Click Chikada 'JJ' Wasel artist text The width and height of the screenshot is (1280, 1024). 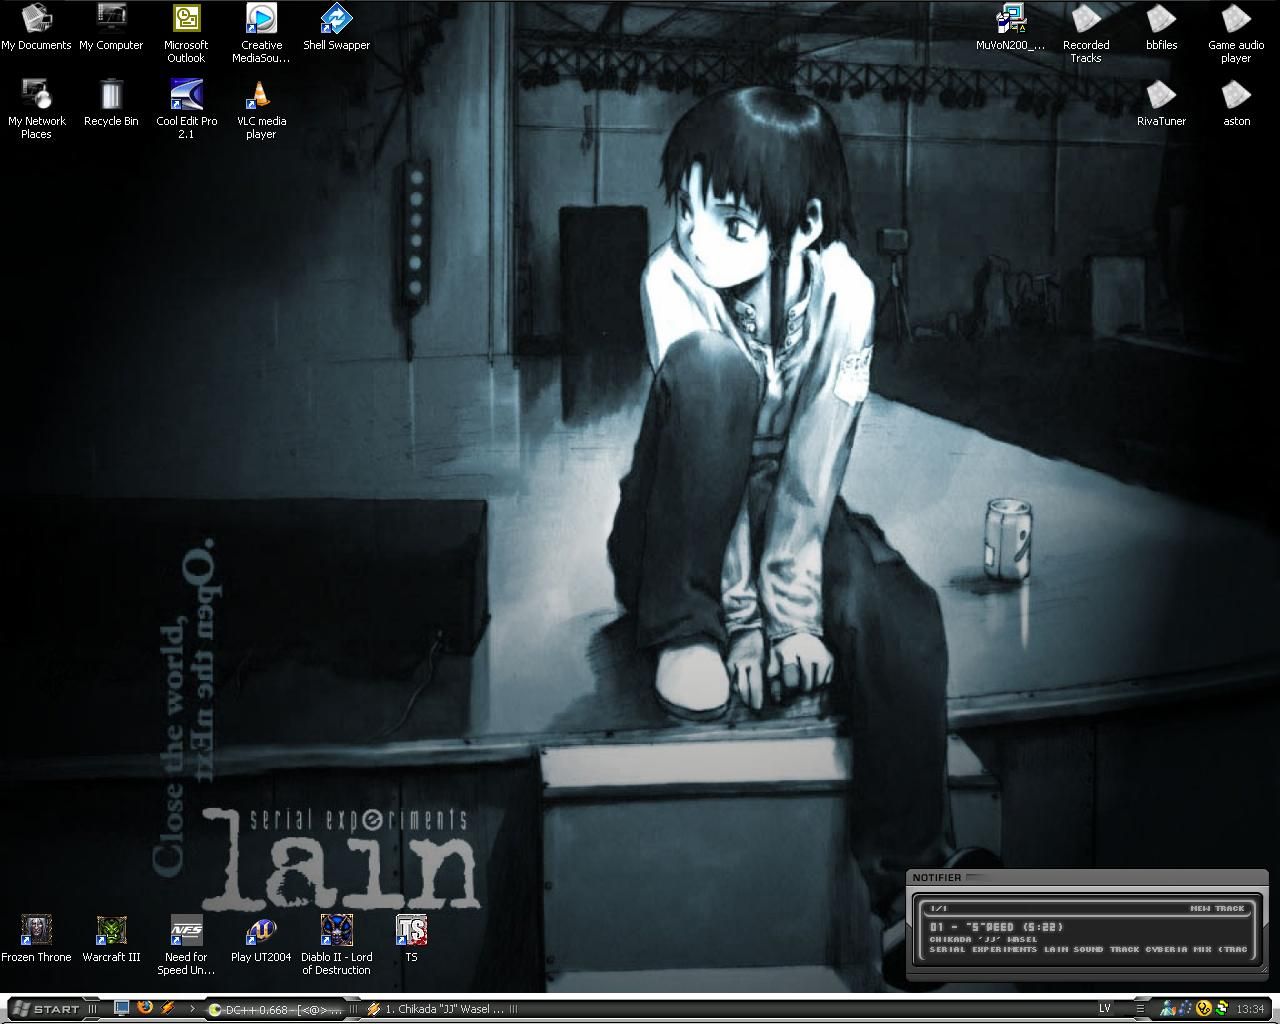(x=983, y=939)
